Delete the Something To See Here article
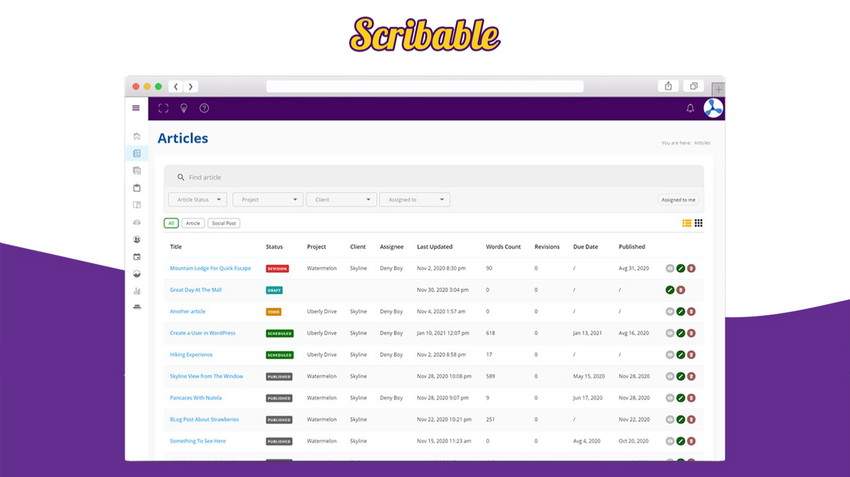 click(691, 441)
